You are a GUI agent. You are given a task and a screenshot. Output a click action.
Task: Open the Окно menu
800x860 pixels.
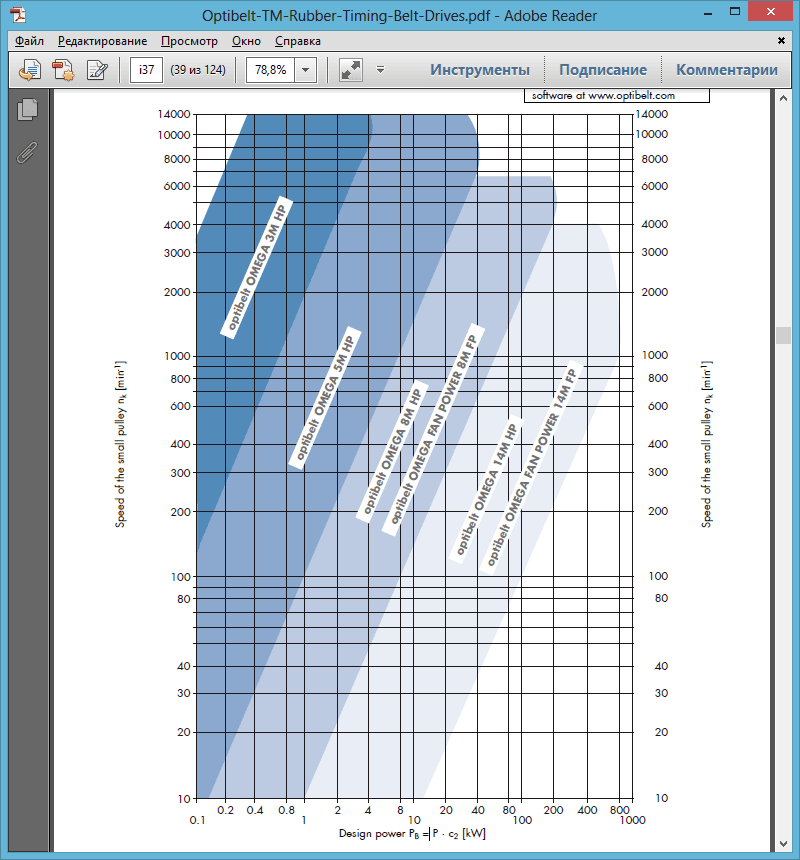tap(246, 41)
